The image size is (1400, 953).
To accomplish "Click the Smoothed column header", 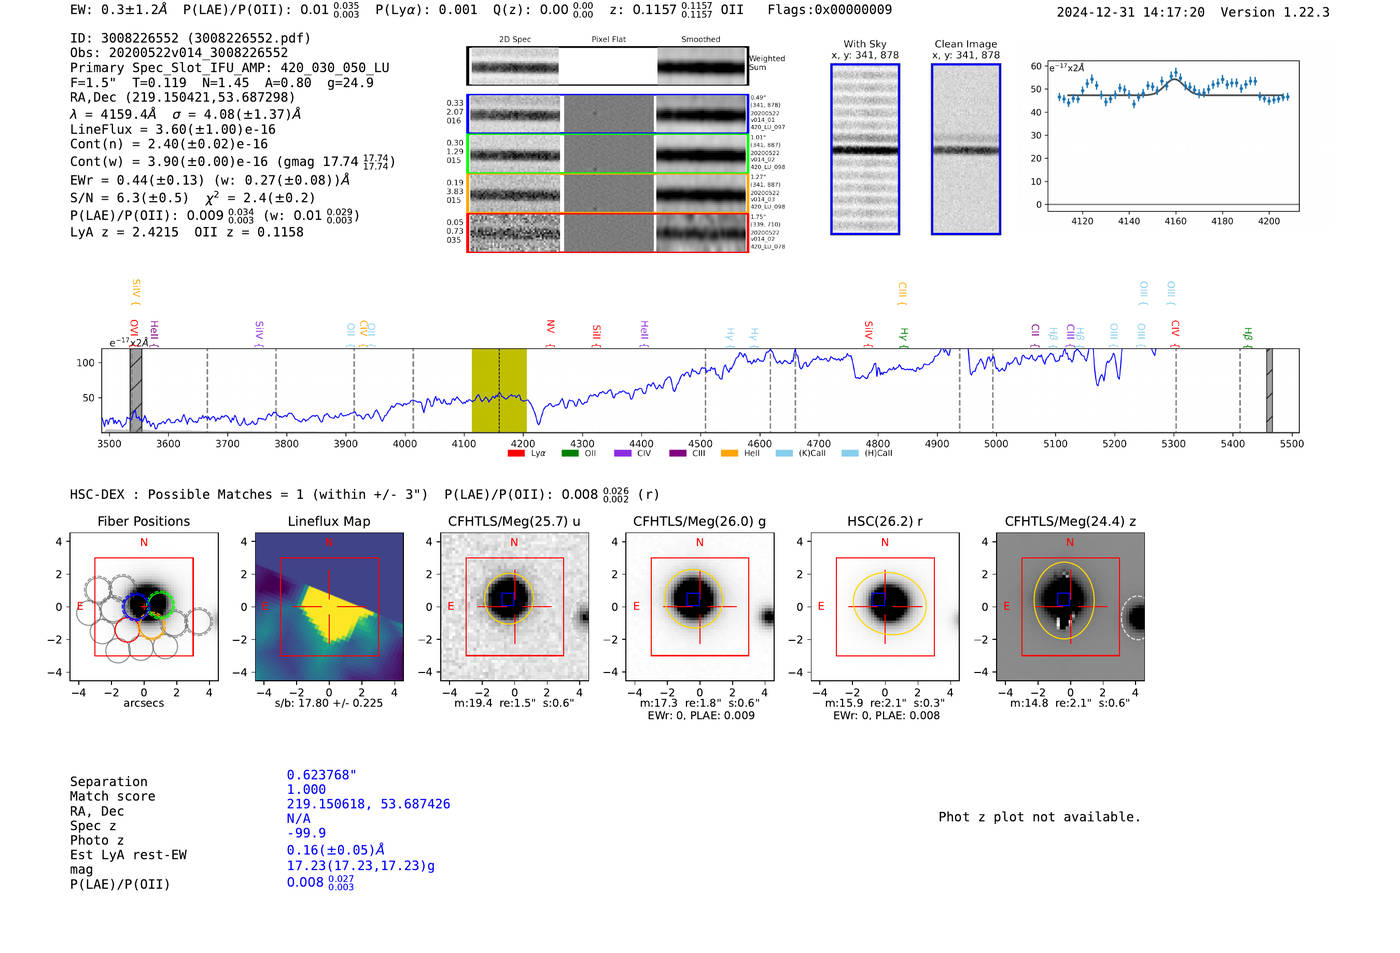I will click(701, 40).
